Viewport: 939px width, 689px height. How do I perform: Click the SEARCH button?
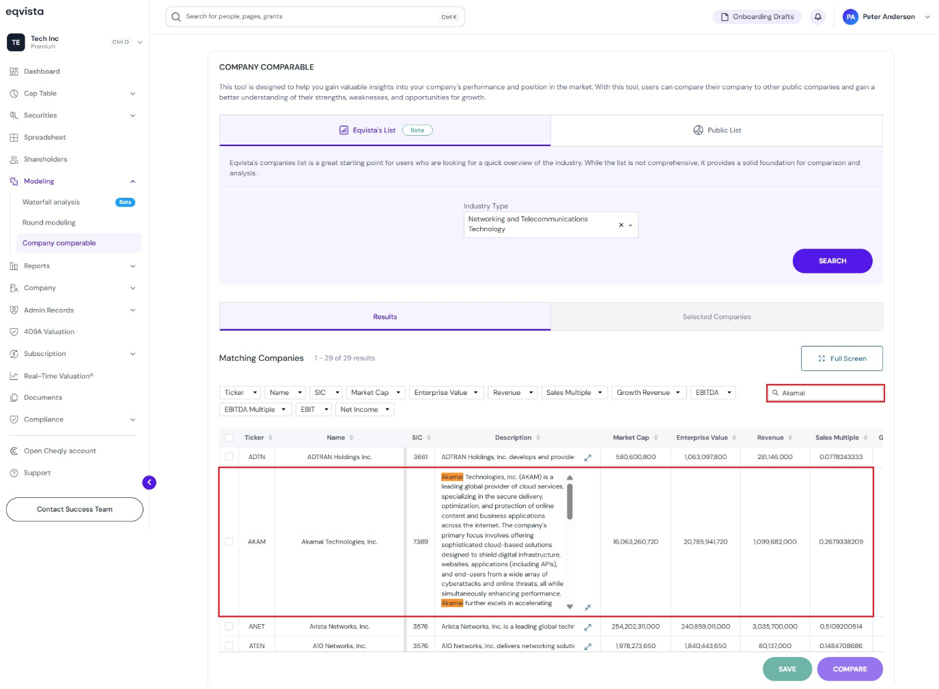point(832,261)
